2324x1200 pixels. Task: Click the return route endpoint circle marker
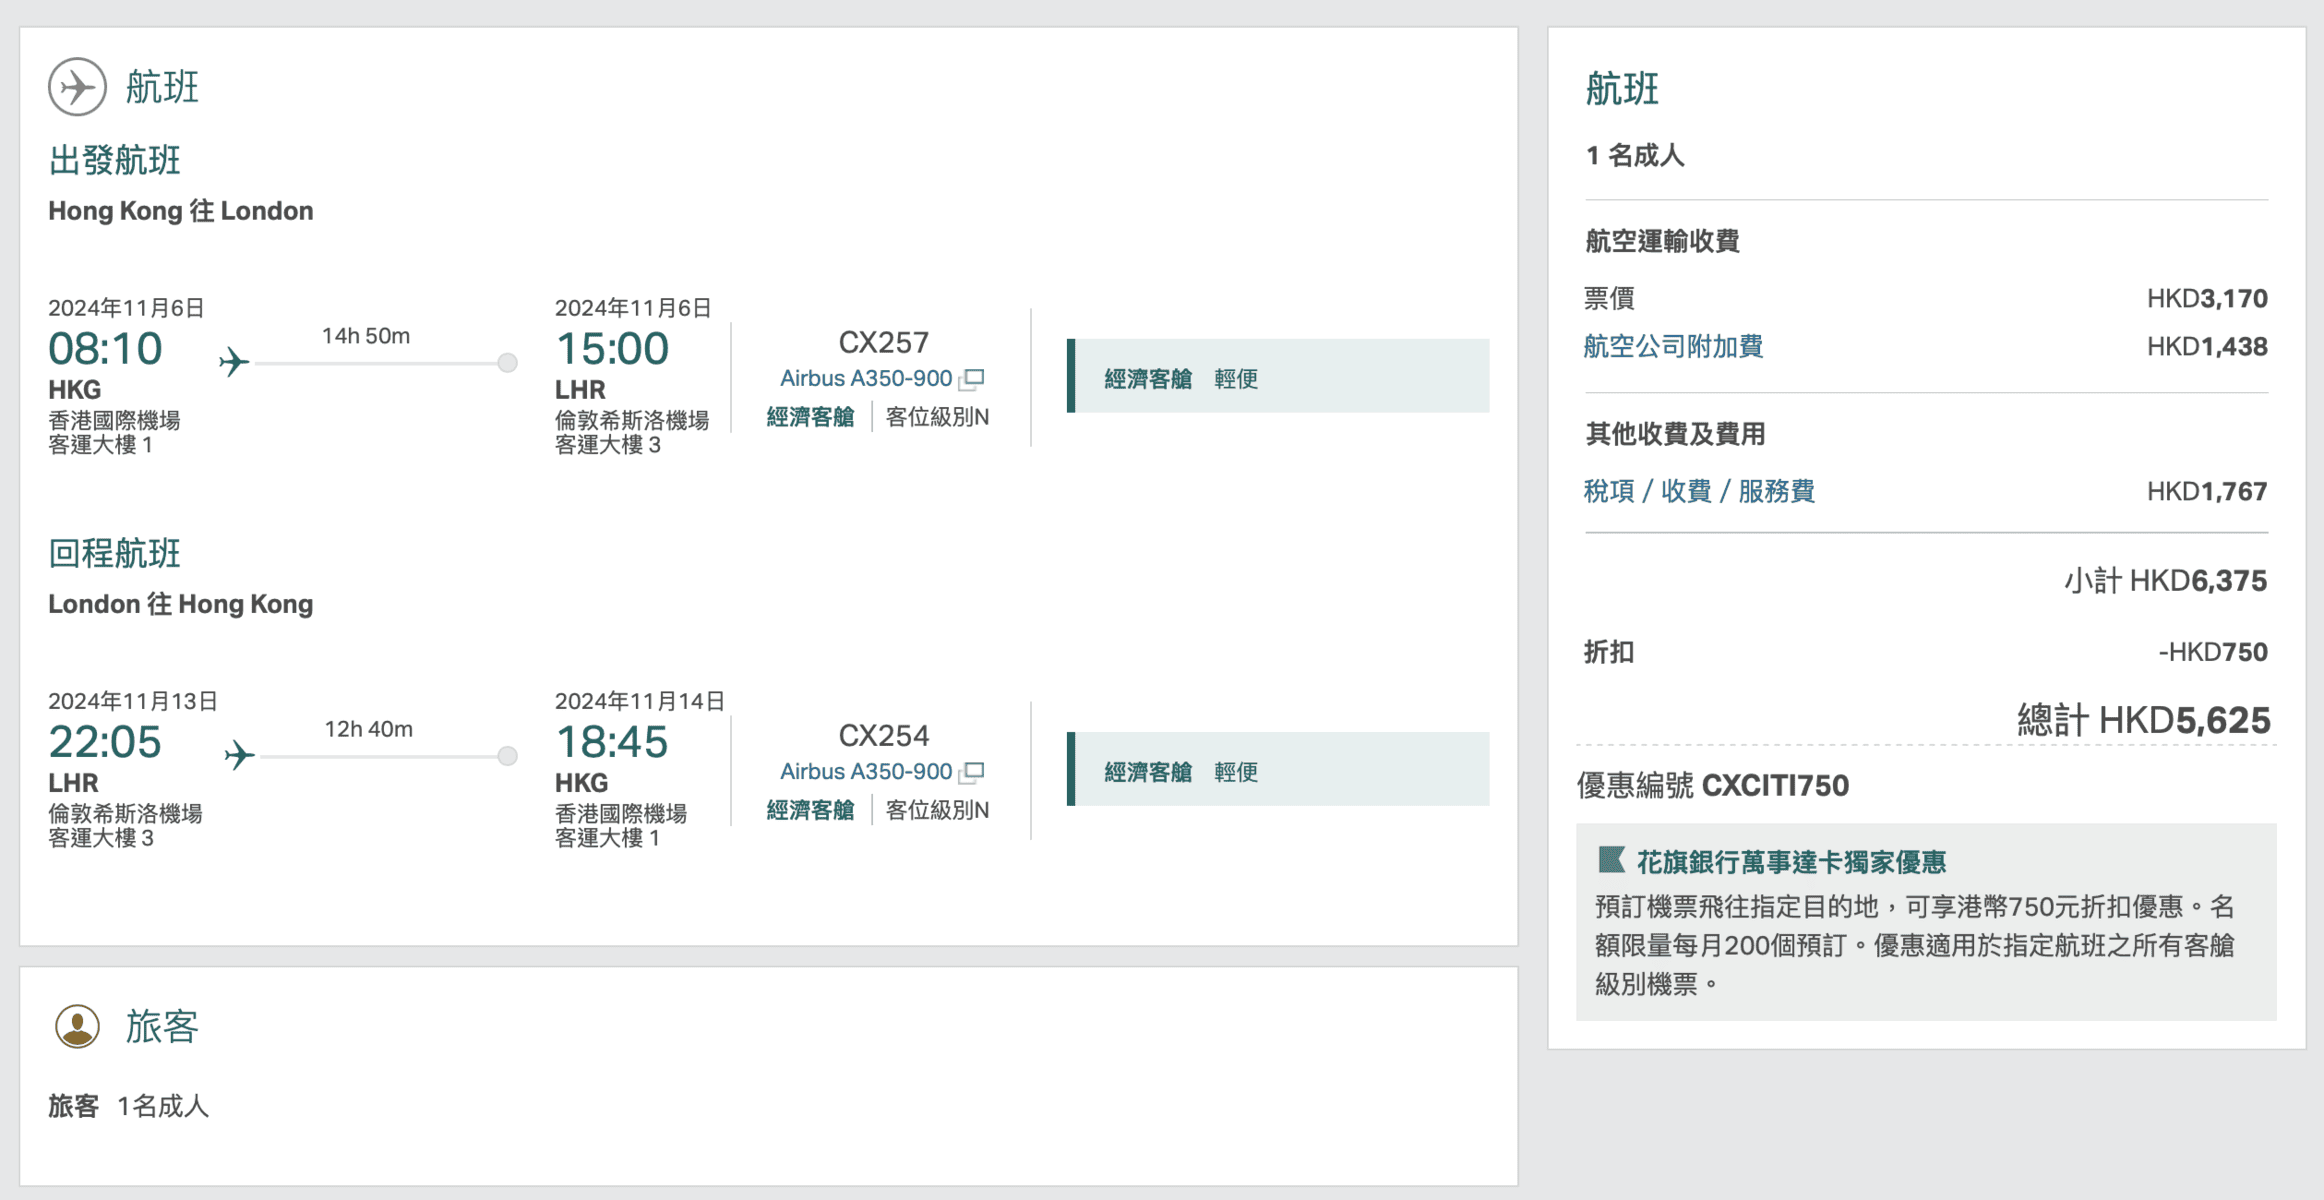(508, 756)
